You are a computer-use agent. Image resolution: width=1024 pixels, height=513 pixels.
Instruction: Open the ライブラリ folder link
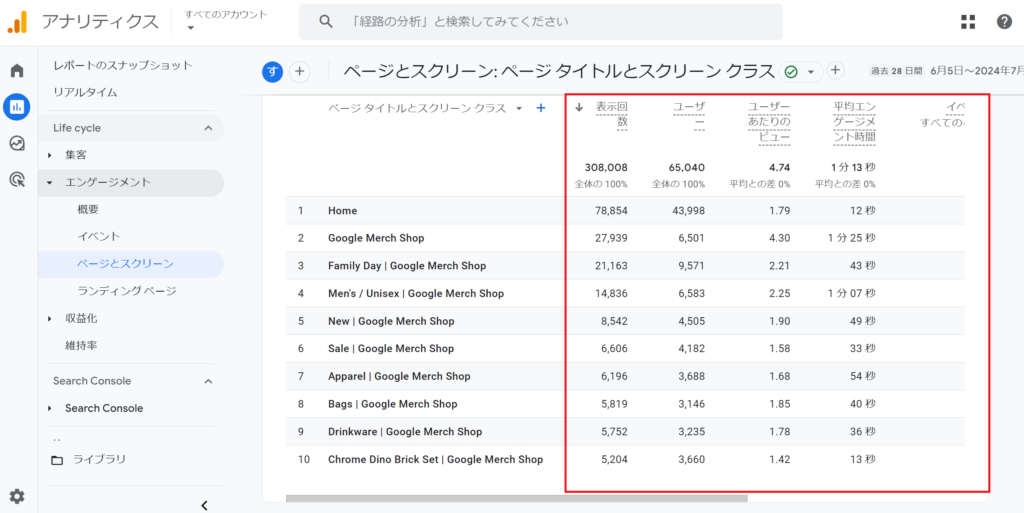pyautogui.click(x=100, y=459)
